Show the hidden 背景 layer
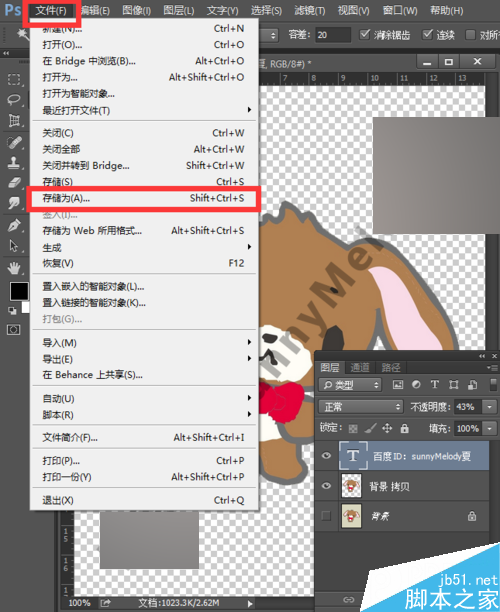This screenshot has width=500, height=612. [326, 516]
